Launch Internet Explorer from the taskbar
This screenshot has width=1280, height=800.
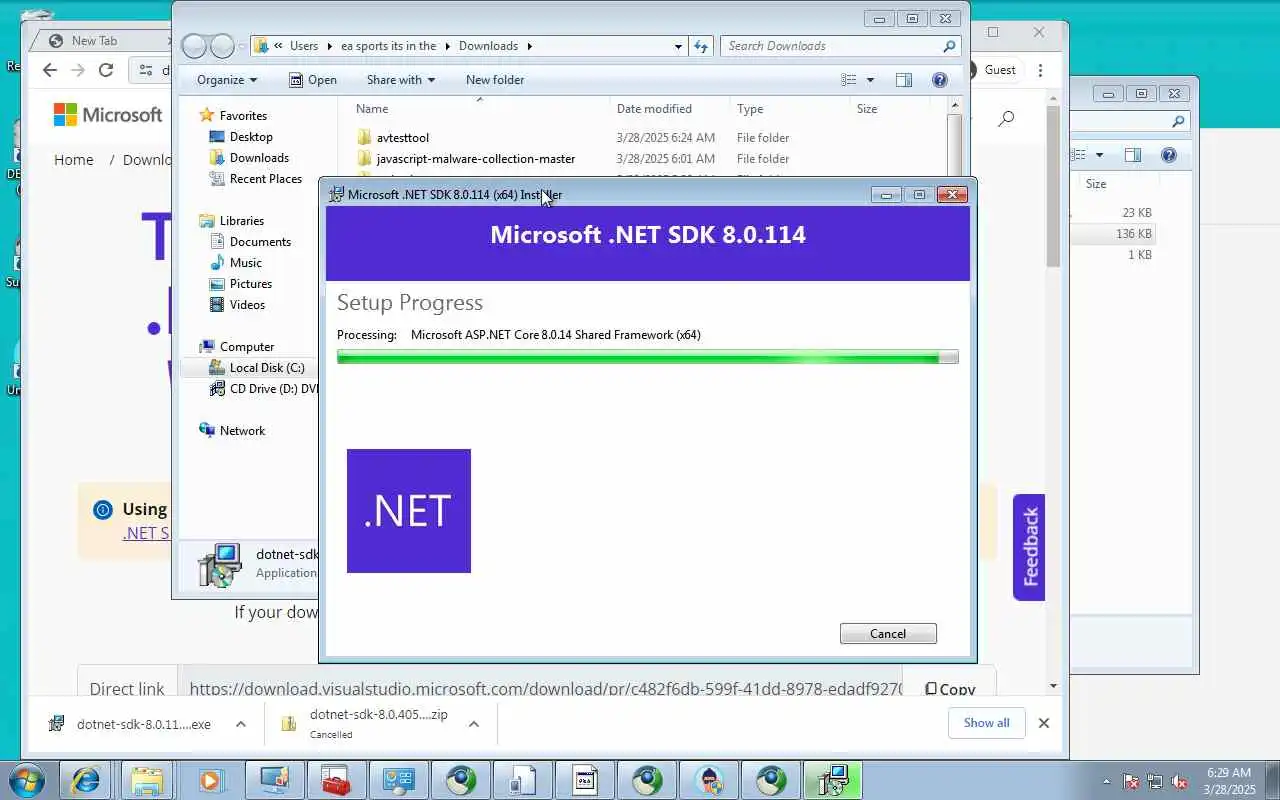click(x=85, y=780)
